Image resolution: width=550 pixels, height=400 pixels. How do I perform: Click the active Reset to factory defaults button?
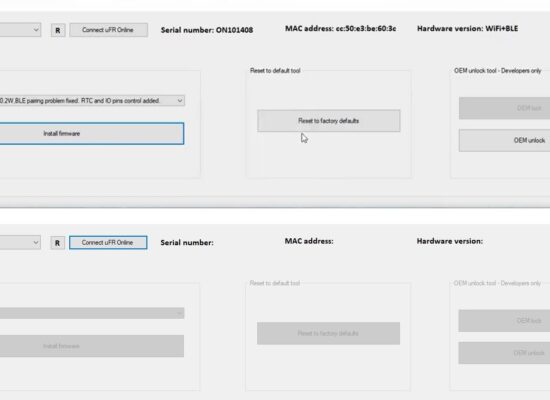tap(329, 121)
